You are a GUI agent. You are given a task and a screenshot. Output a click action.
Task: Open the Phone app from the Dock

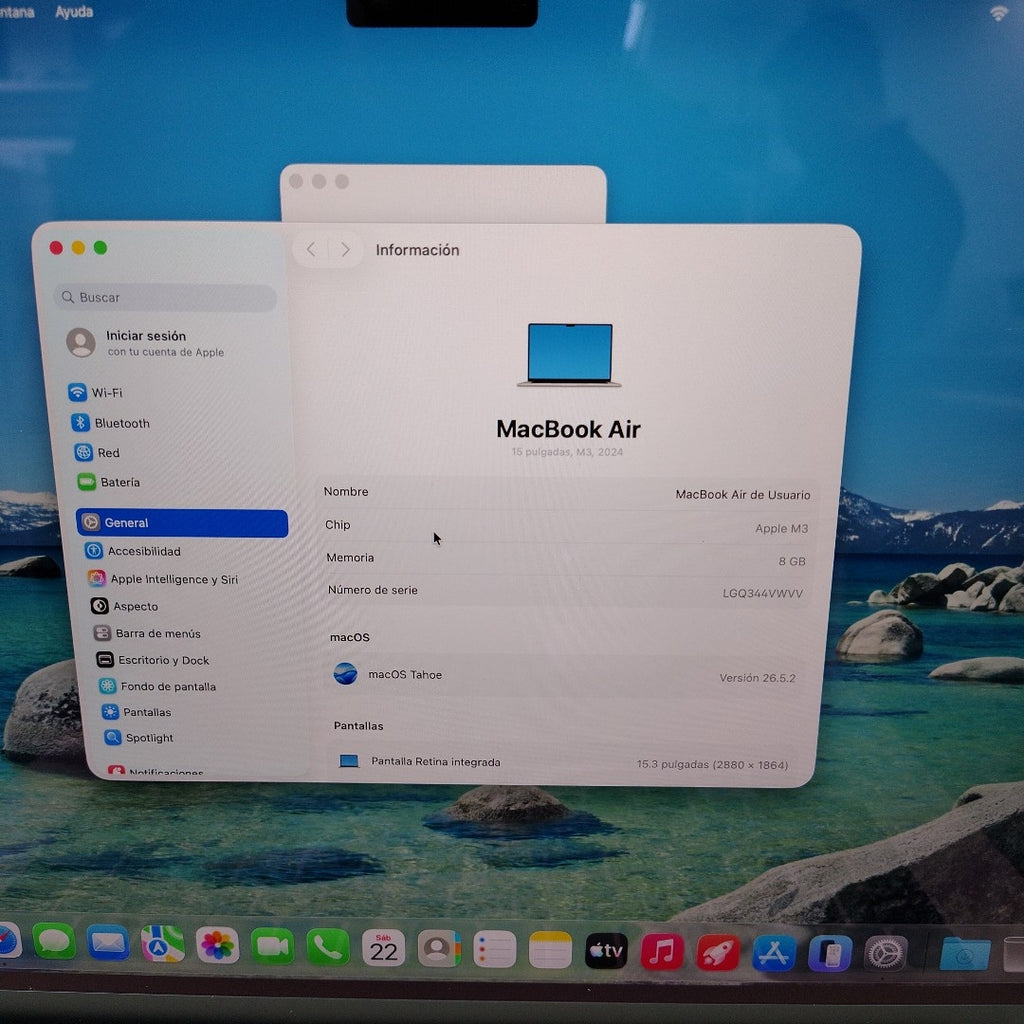[328, 947]
